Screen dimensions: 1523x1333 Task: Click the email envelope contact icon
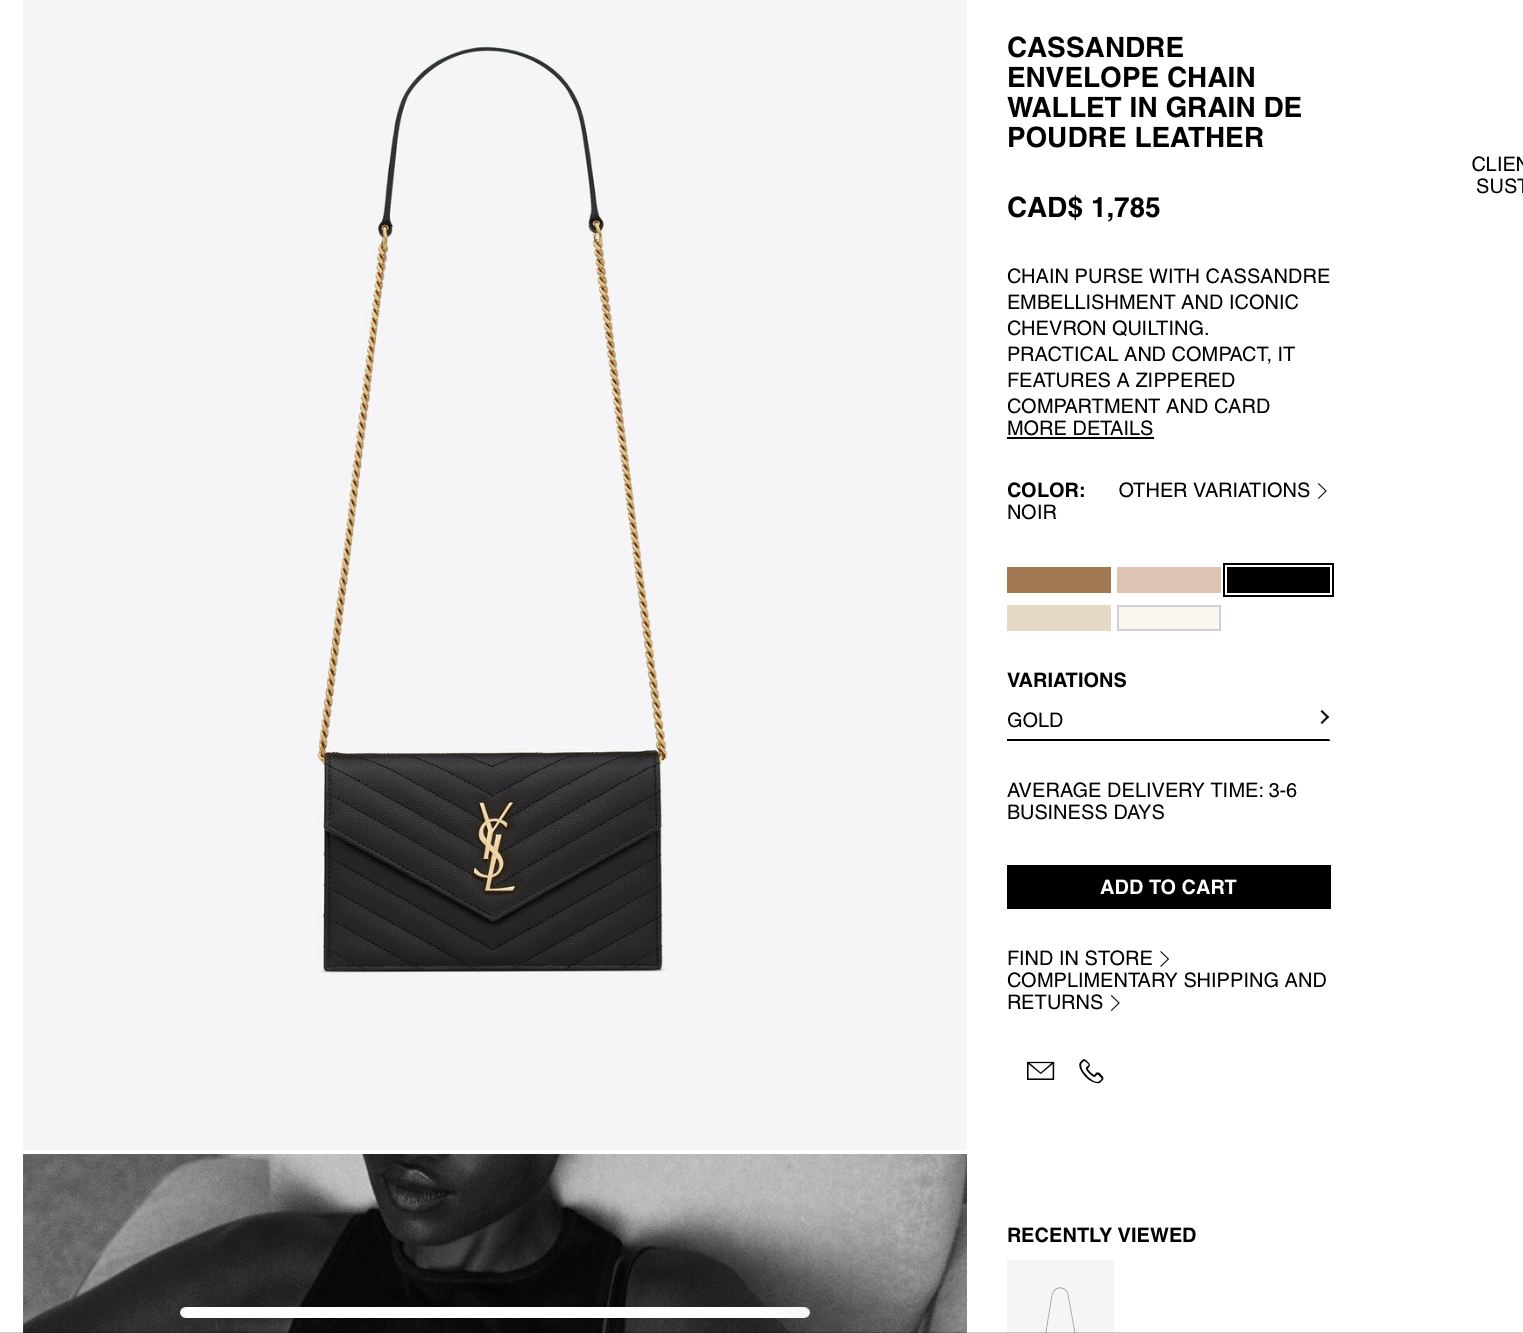(1040, 1071)
